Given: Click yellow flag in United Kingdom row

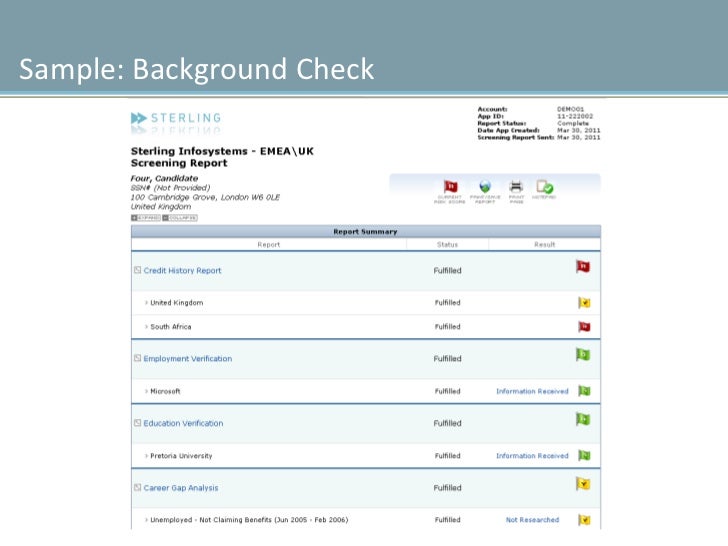Looking at the screenshot, I should tap(584, 303).
